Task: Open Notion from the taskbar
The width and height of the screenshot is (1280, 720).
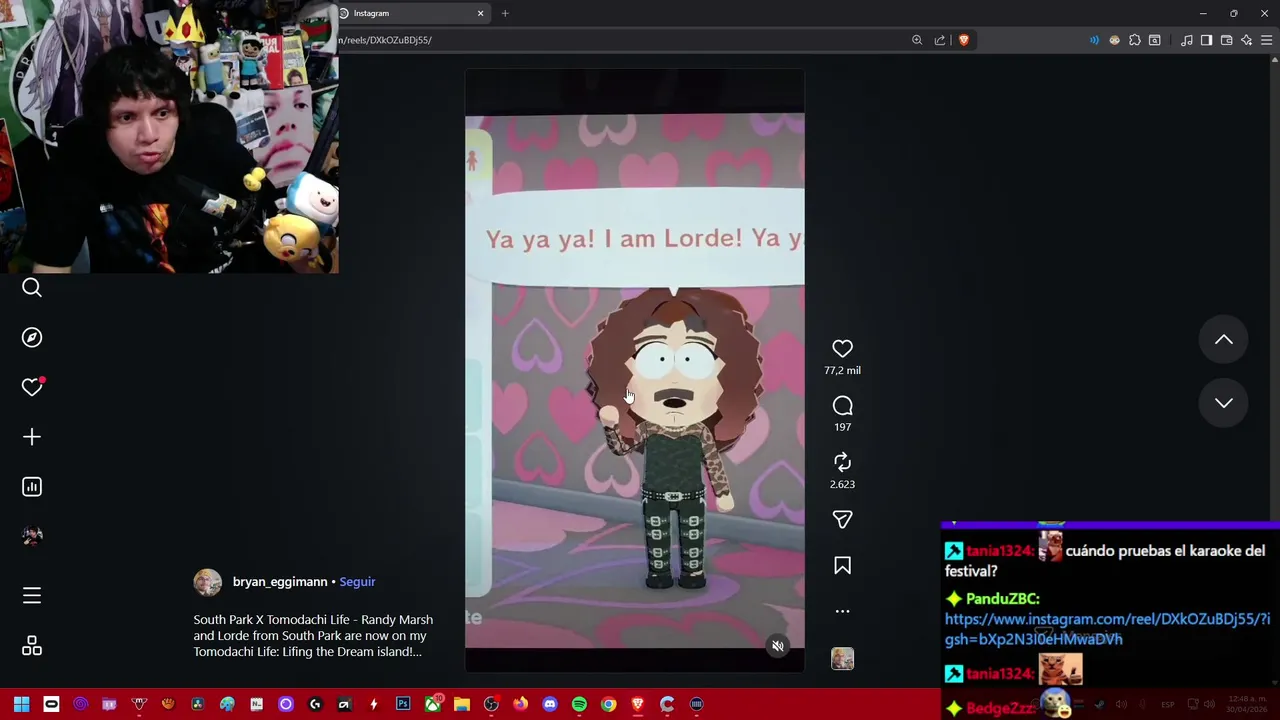Action: coord(257,704)
